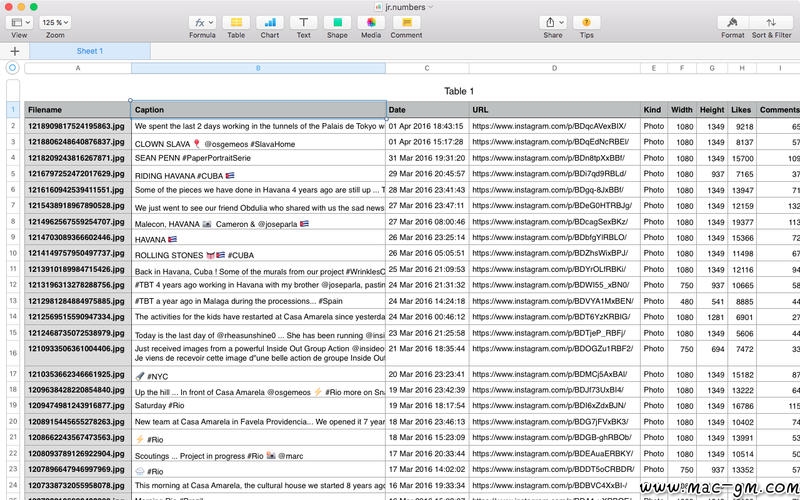
Task: Select column A header
Action: [x=78, y=68]
